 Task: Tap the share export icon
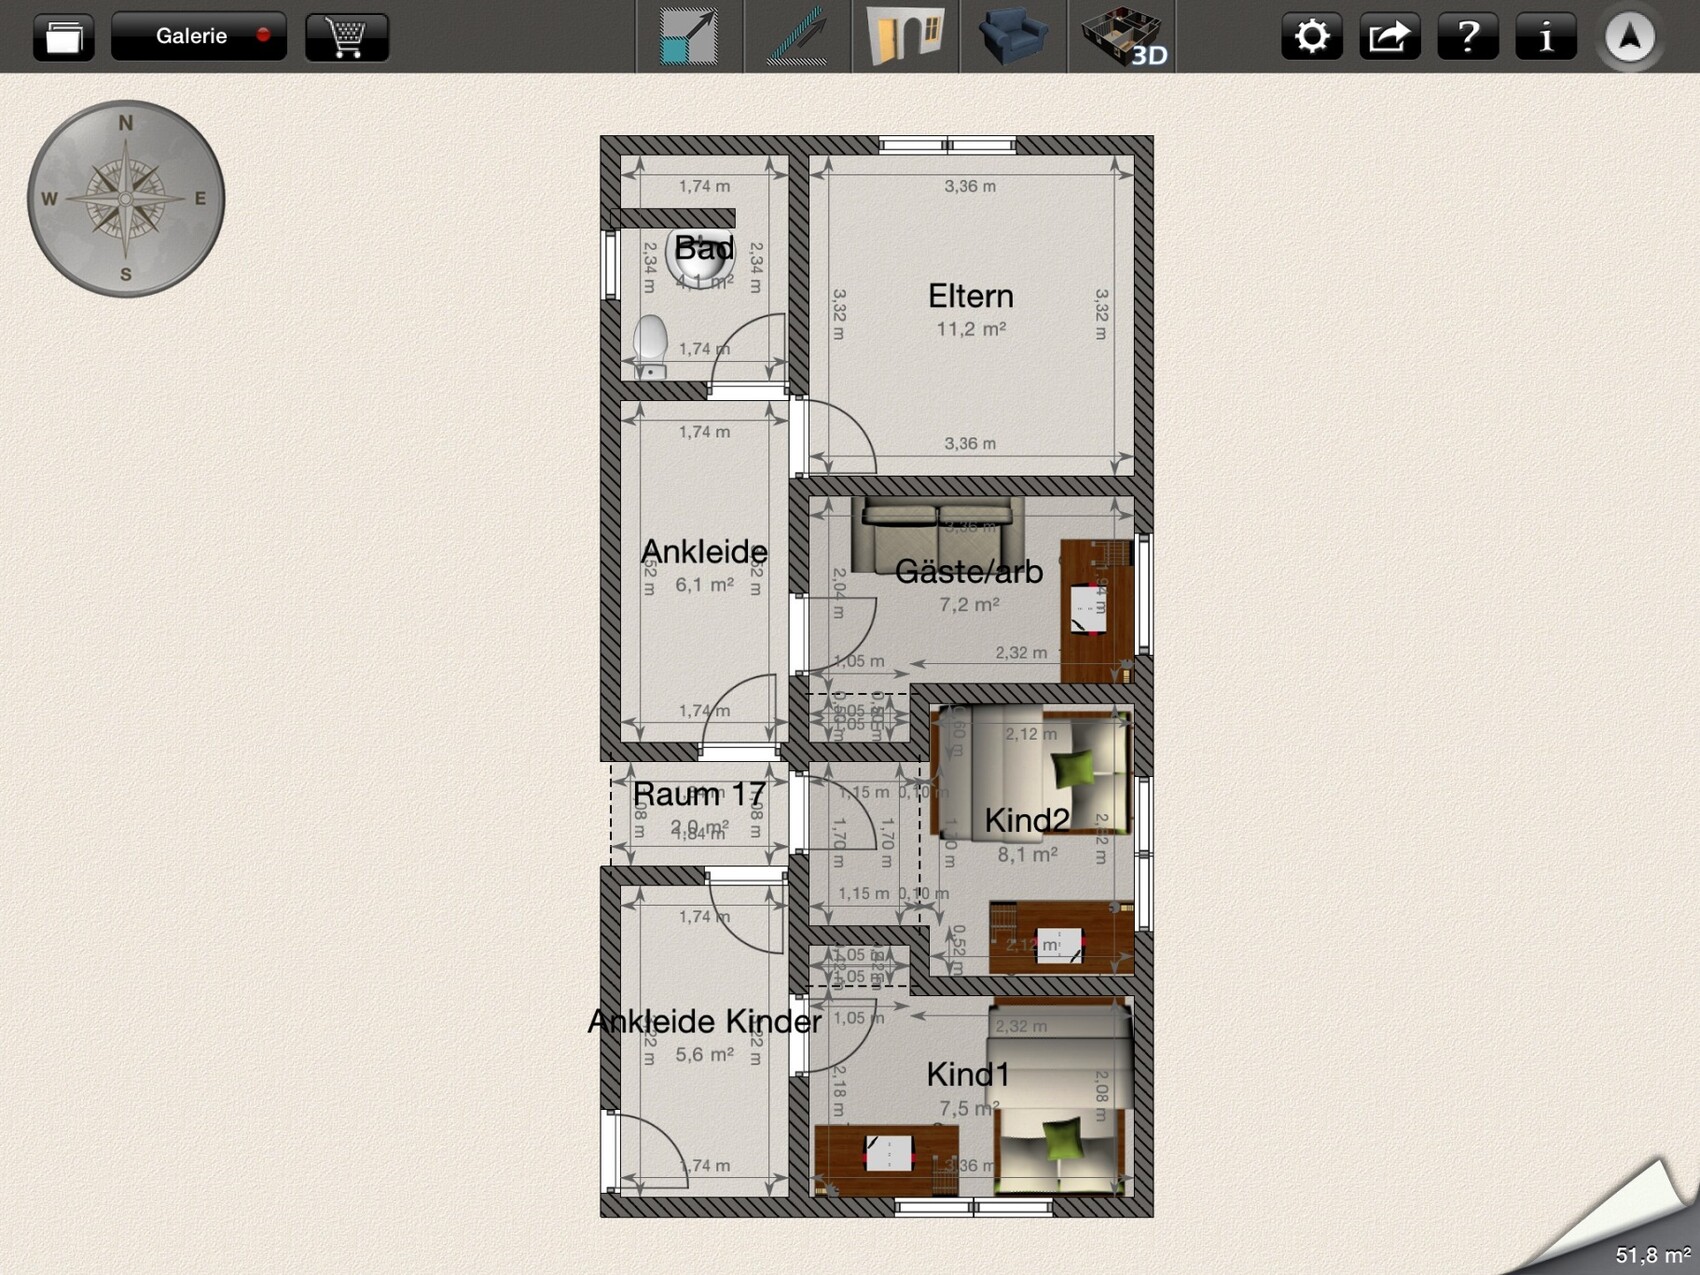[1389, 37]
